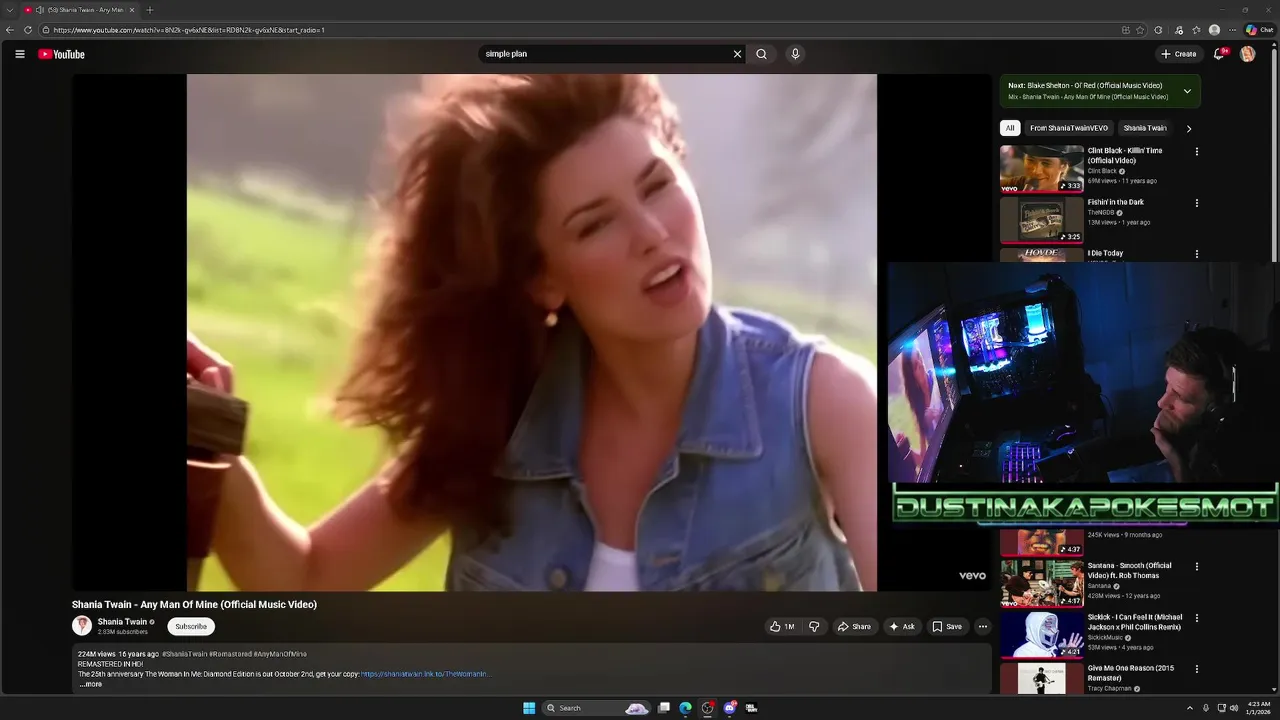
Task: Open options for Santana Smooth video
Action: click(x=1196, y=567)
